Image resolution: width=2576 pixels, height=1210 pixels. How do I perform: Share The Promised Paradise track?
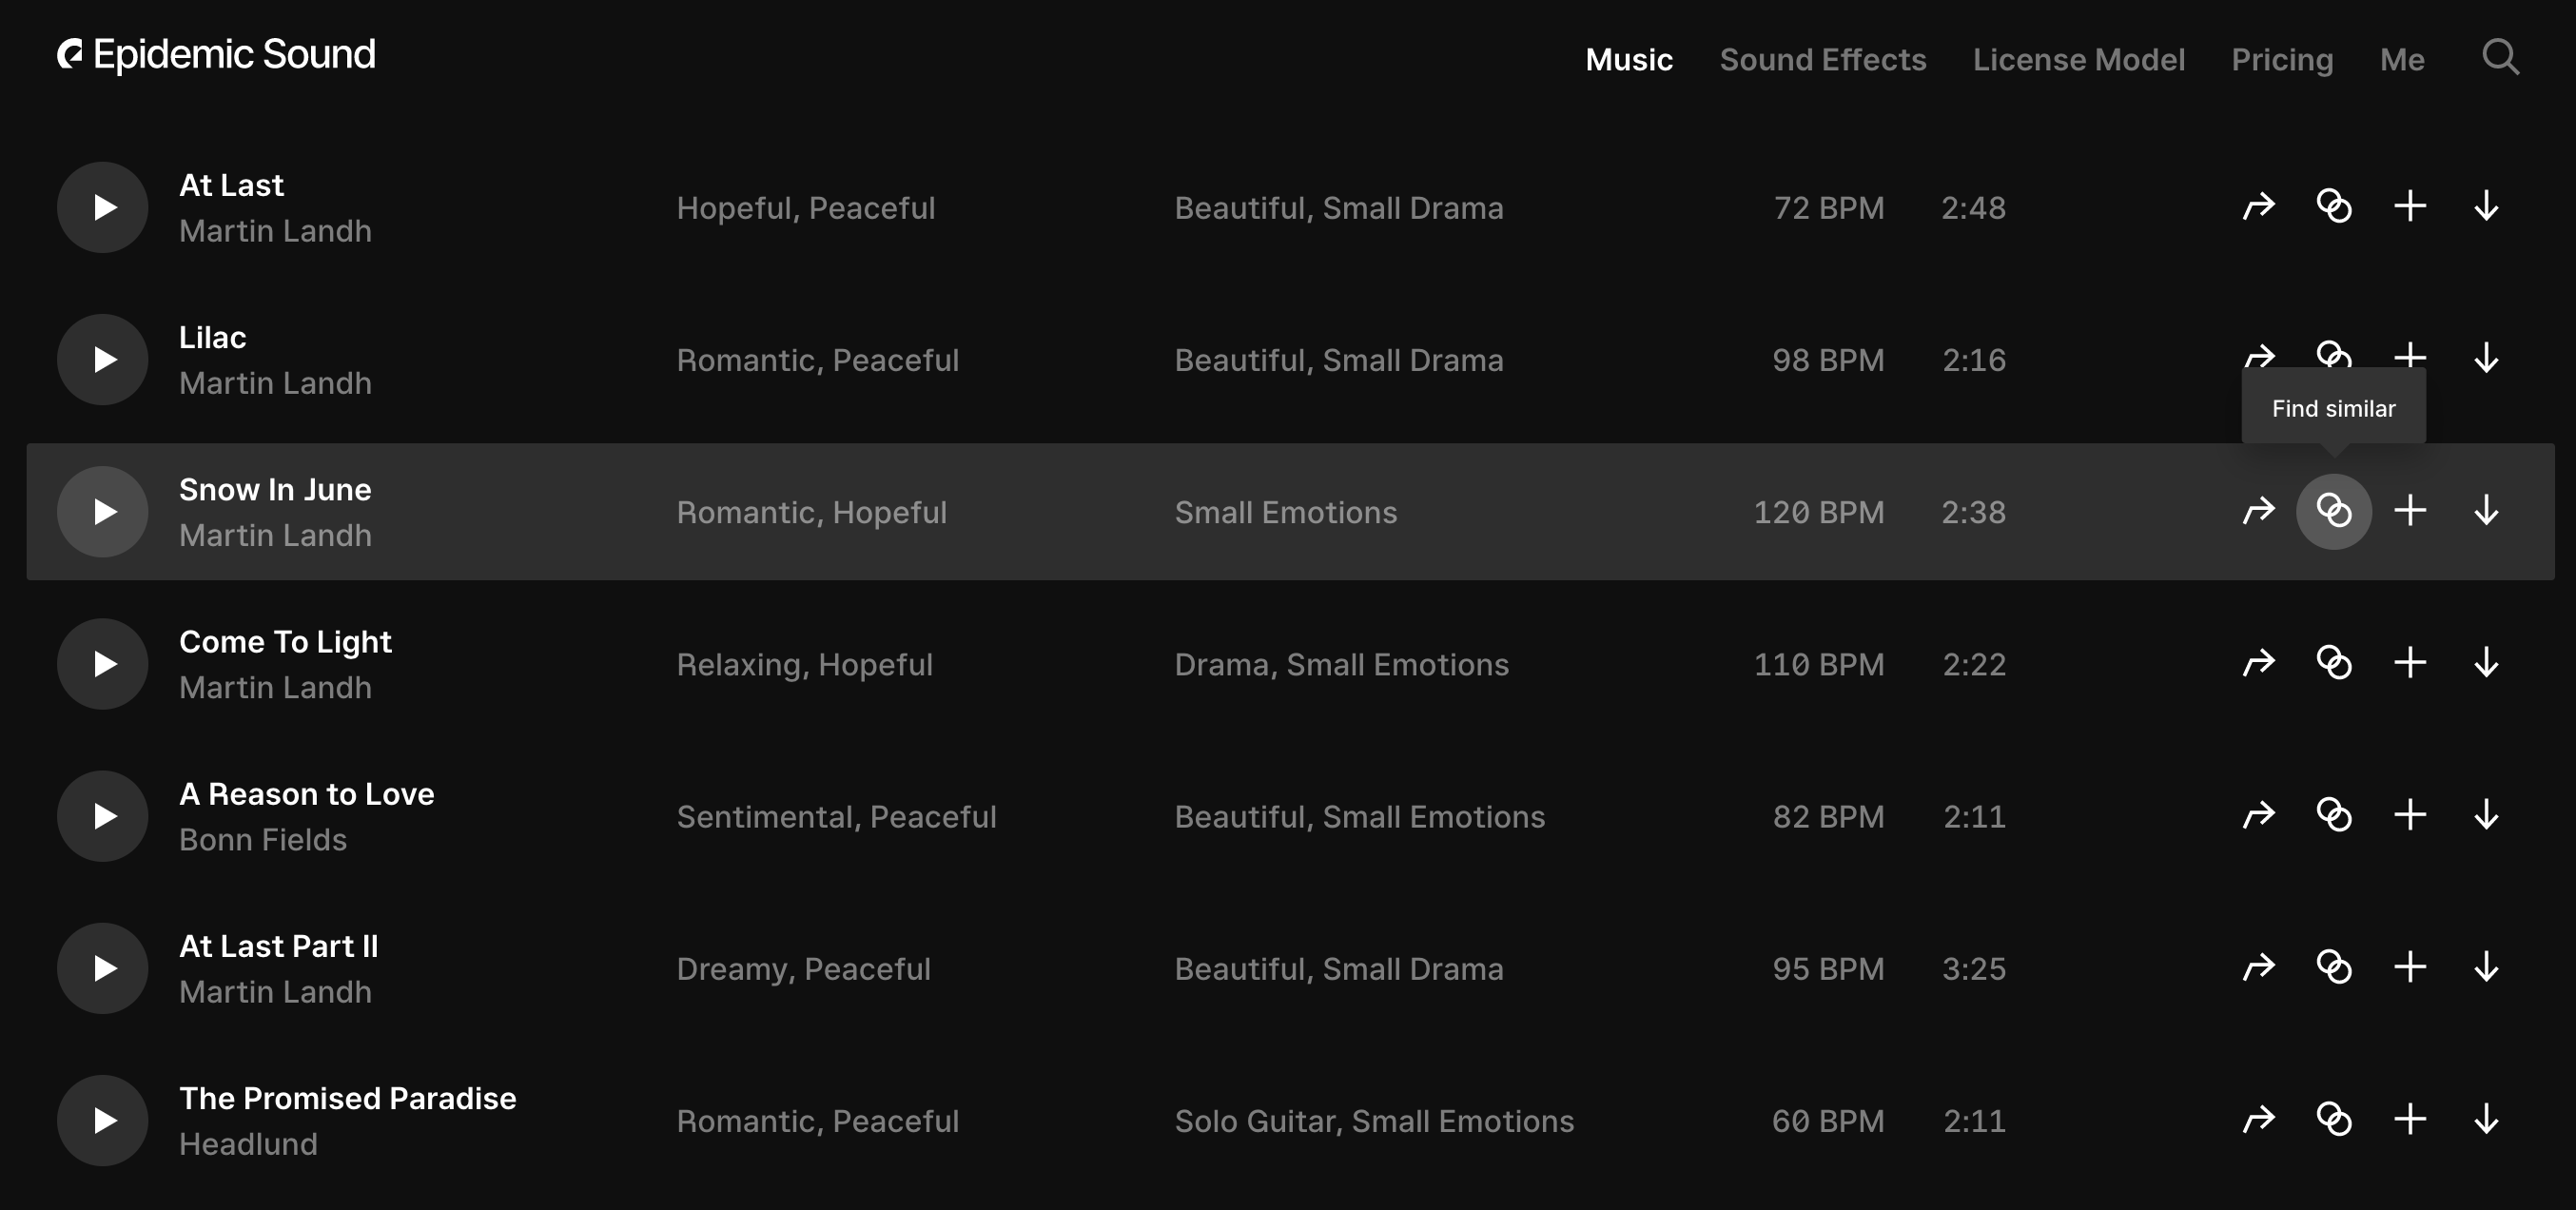(2258, 1119)
